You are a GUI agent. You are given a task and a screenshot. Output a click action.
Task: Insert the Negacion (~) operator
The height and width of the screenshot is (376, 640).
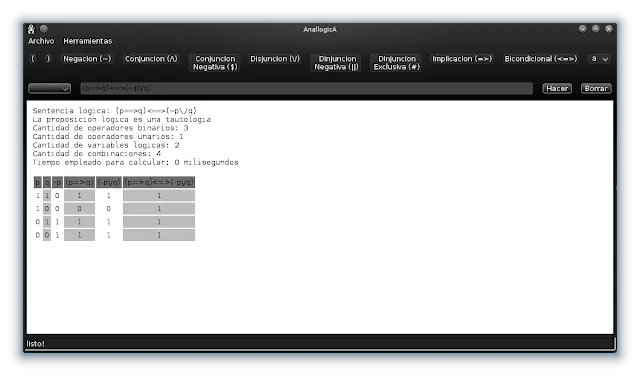[x=87, y=59]
